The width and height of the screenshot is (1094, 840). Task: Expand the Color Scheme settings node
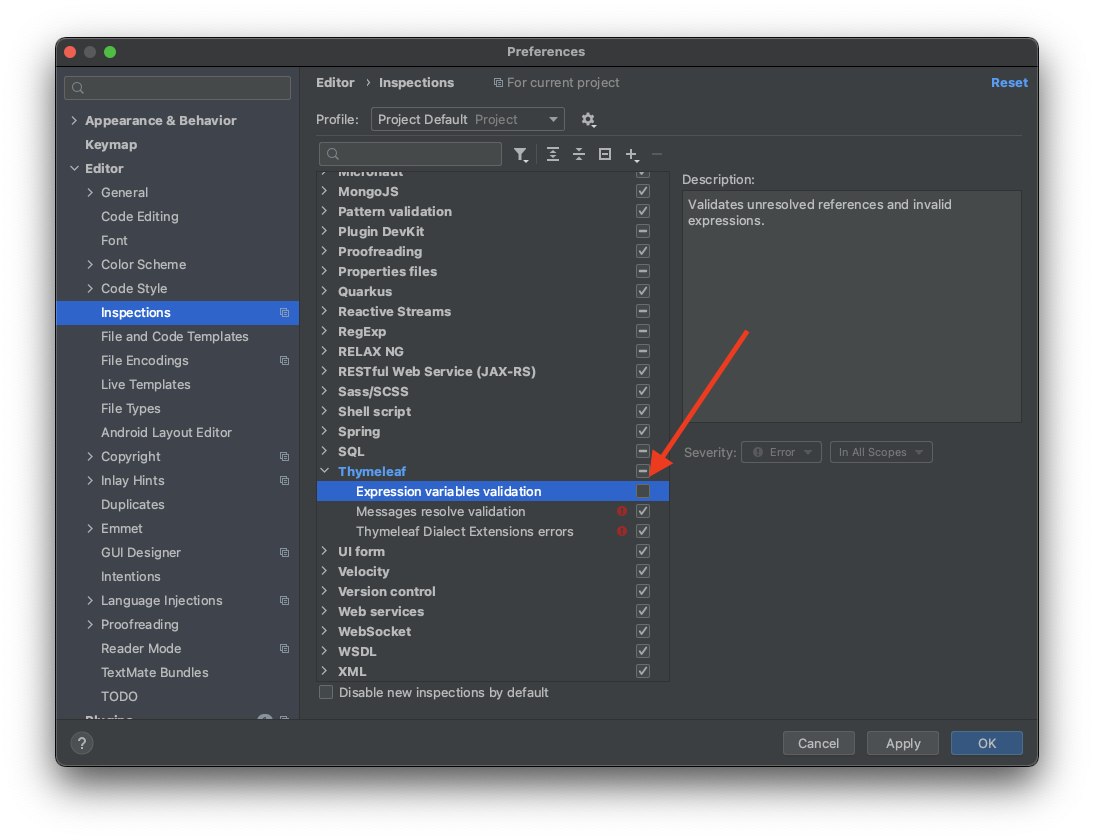pyautogui.click(x=90, y=264)
